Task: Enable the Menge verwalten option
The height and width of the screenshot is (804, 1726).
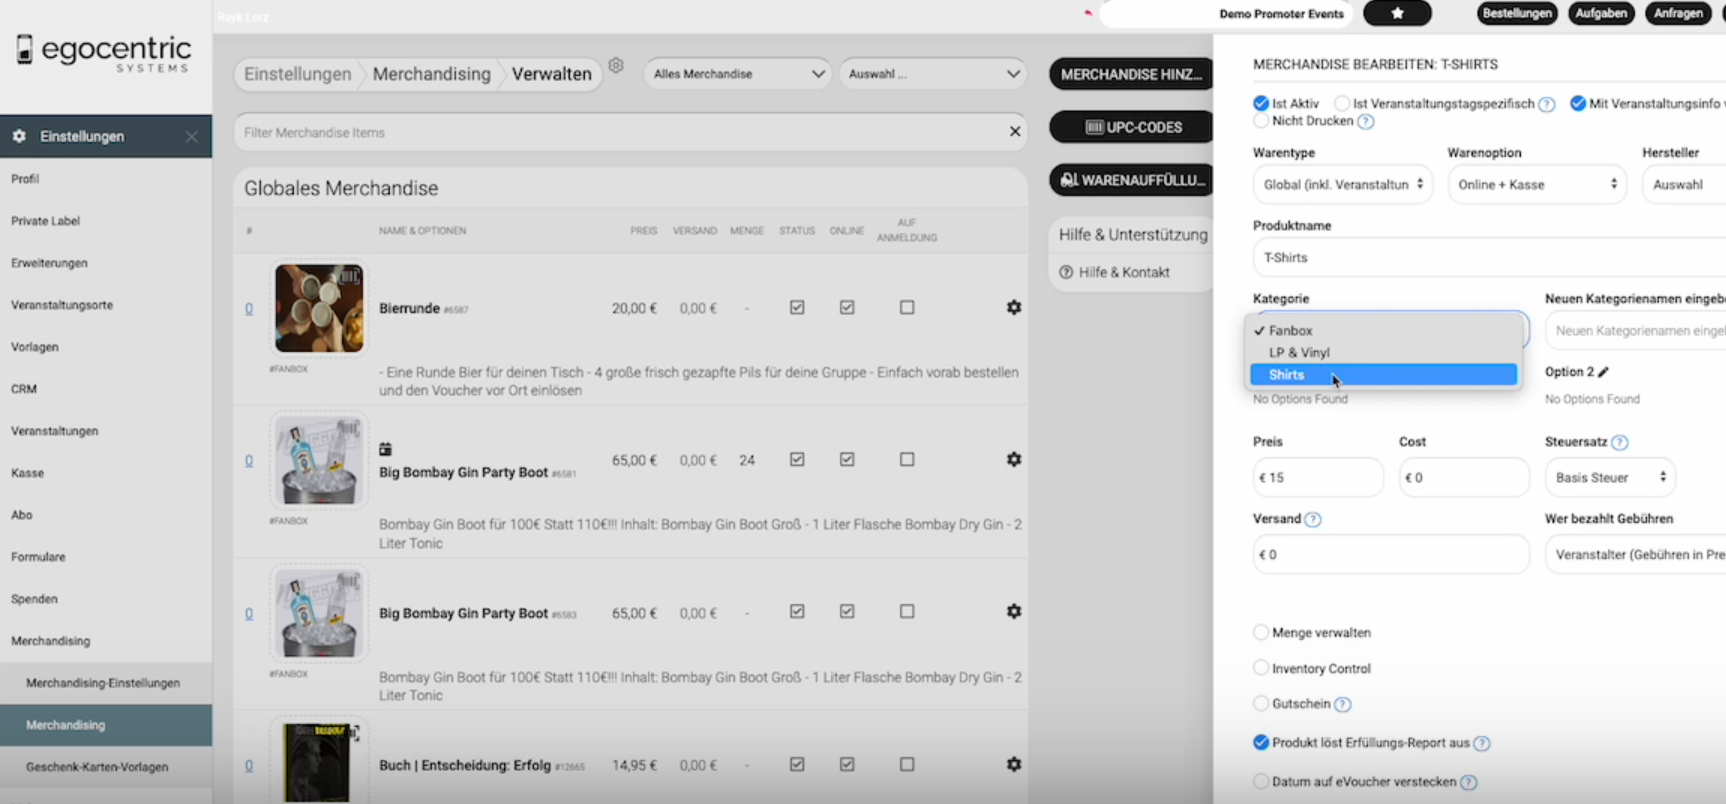Action: 1261,632
